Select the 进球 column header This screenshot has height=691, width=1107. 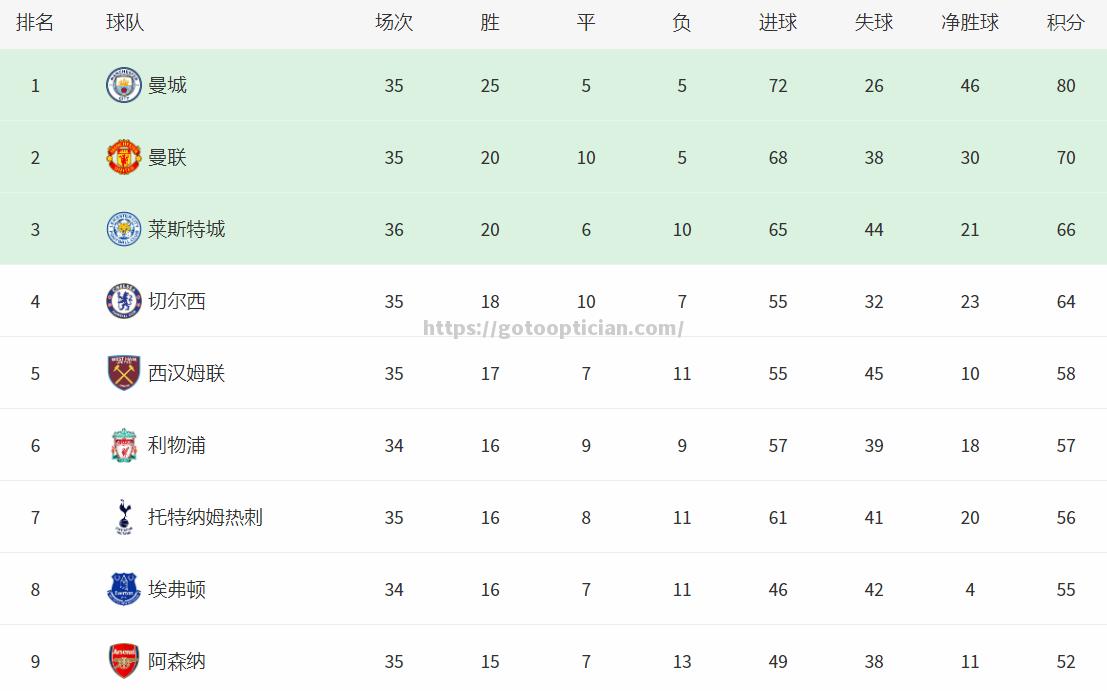tap(778, 23)
